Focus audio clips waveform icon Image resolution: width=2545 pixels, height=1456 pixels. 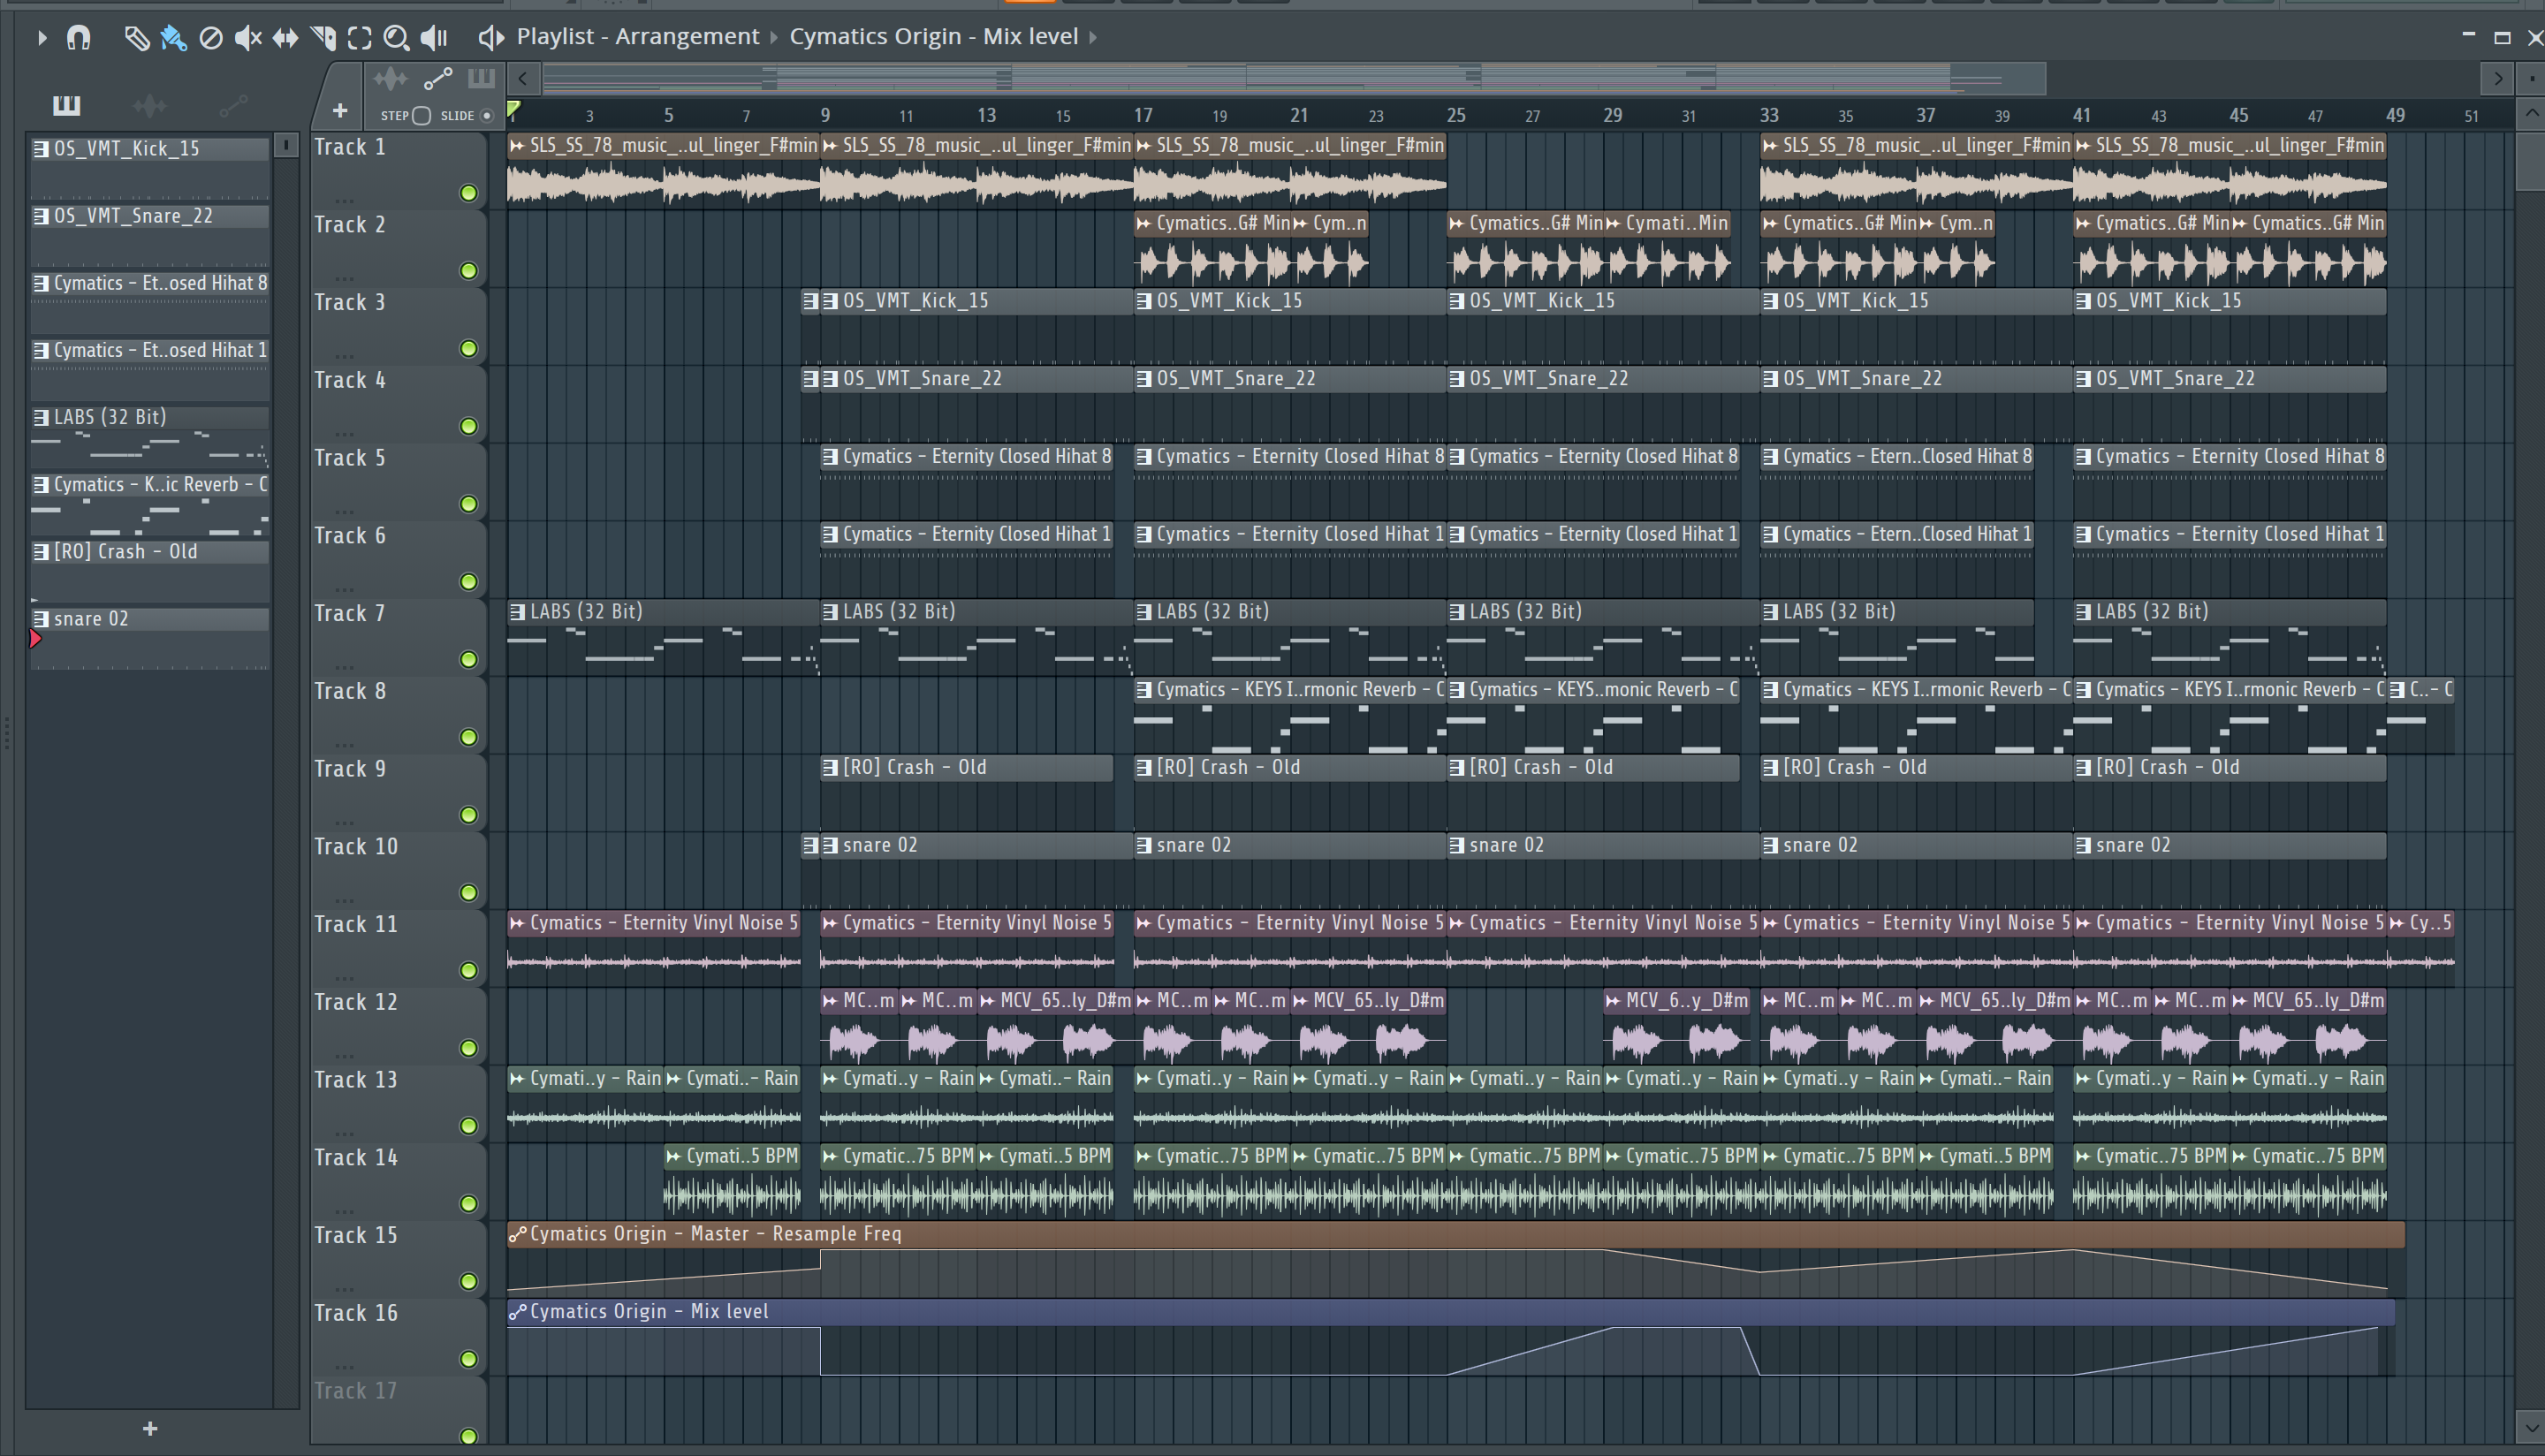click(x=390, y=78)
